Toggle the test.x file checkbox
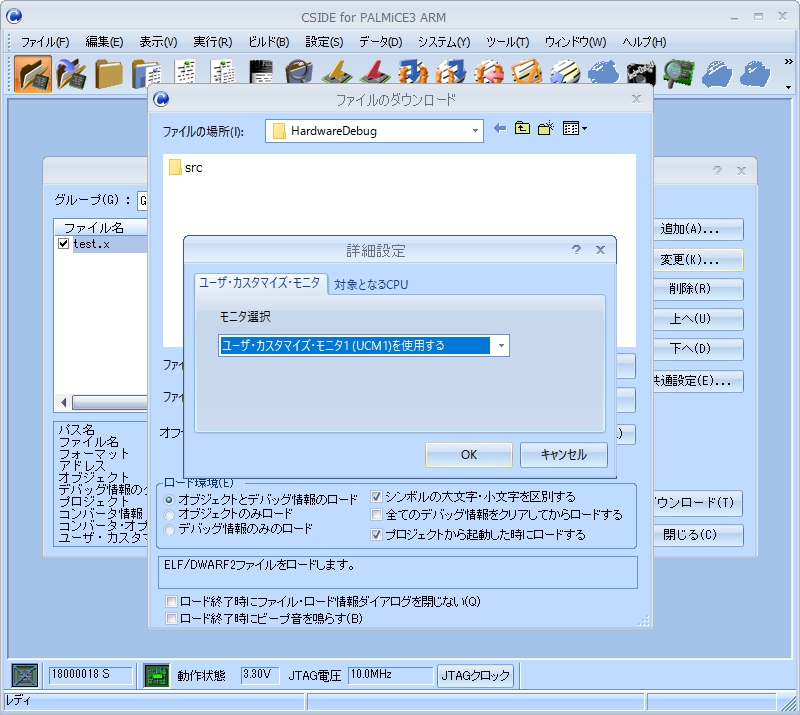 63,243
